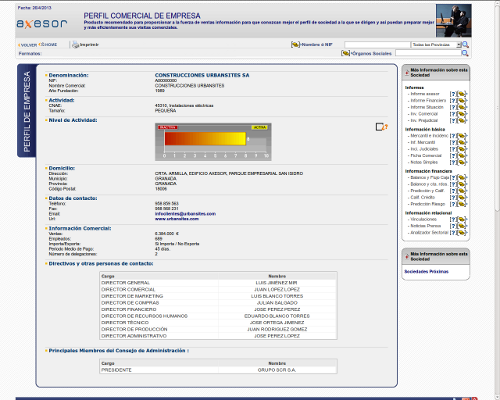Click the coin icon for Calif. Crédito
The height and width of the screenshot is (400, 500).
461,198
